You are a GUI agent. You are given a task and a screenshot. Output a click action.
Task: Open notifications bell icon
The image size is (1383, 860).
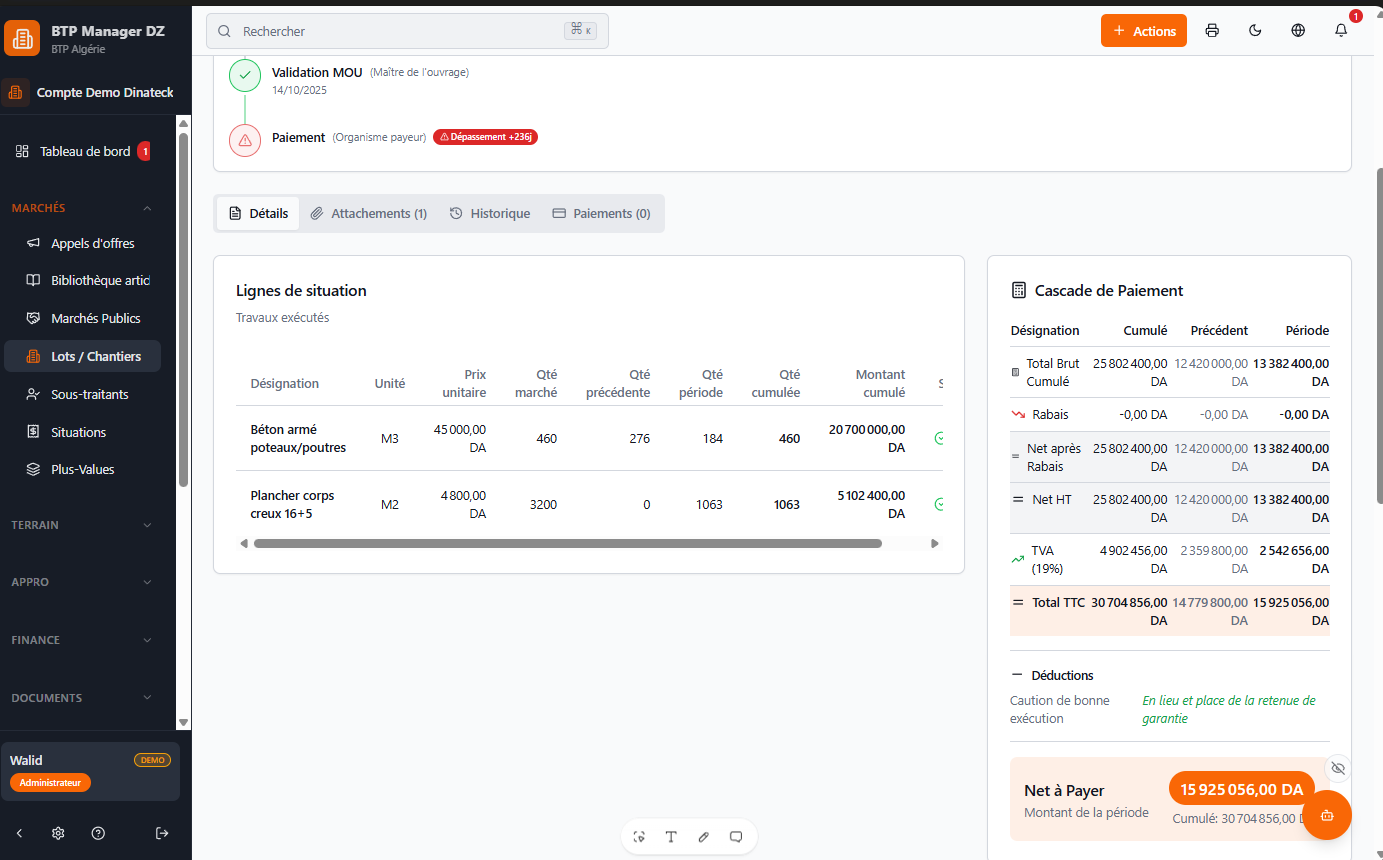tap(1341, 30)
